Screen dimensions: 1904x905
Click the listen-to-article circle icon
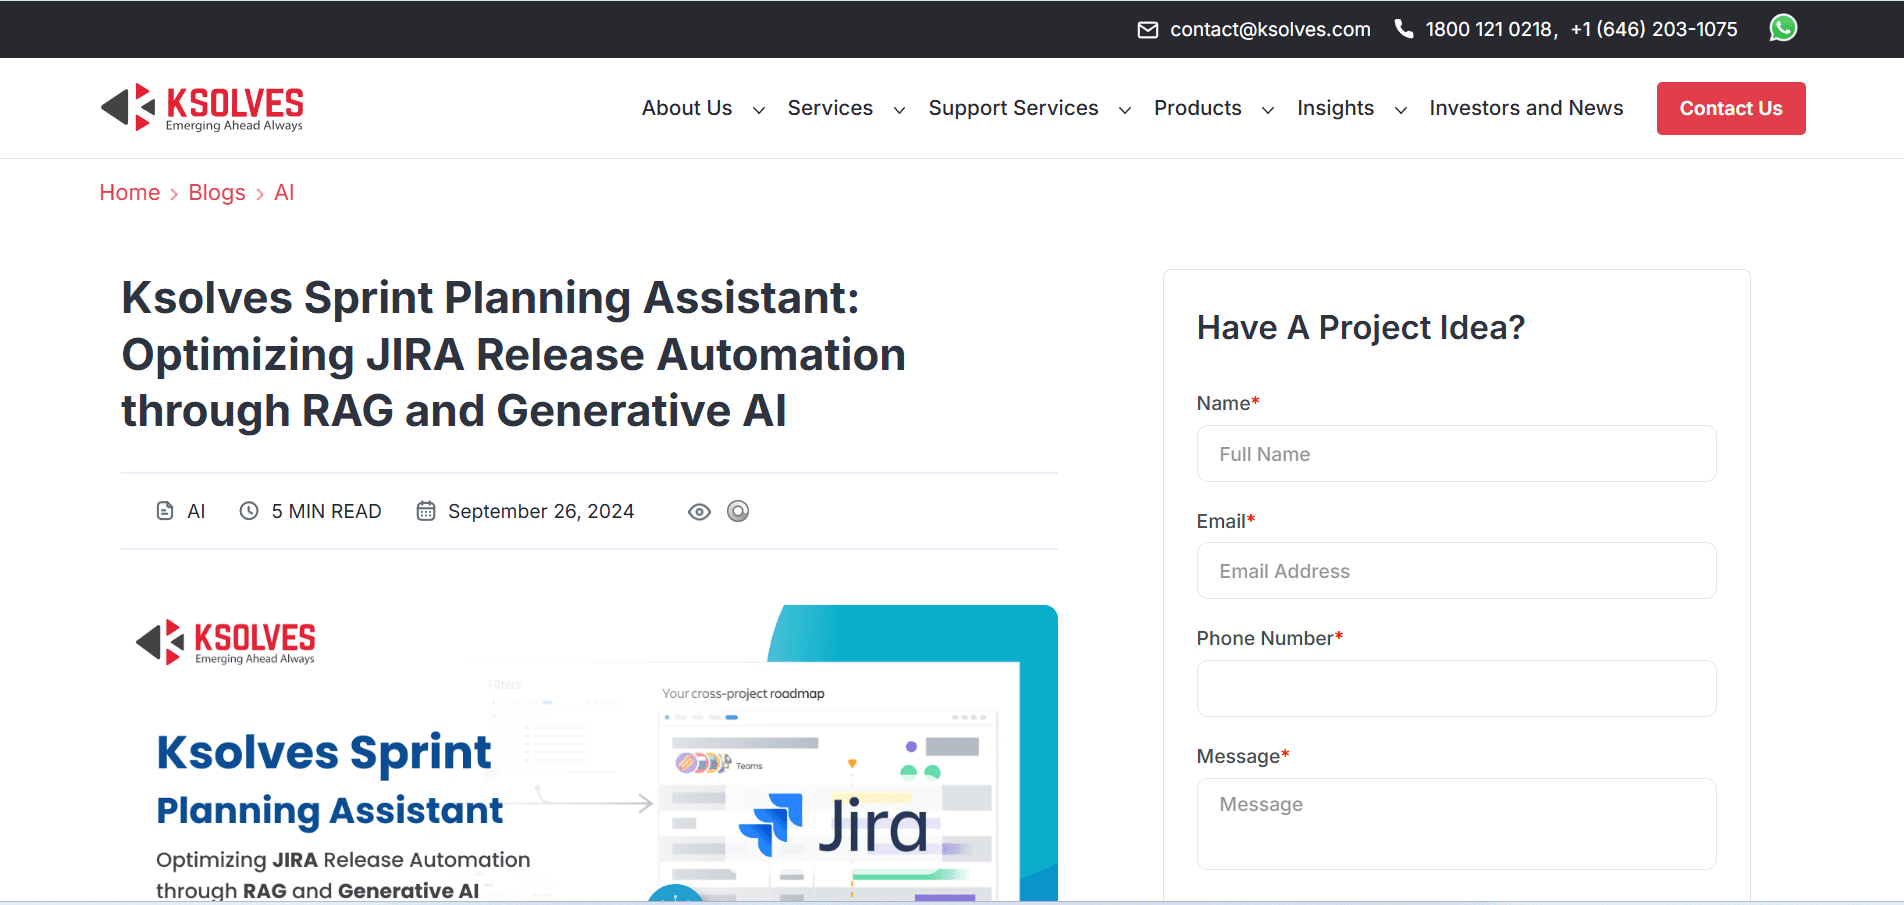pos(738,511)
